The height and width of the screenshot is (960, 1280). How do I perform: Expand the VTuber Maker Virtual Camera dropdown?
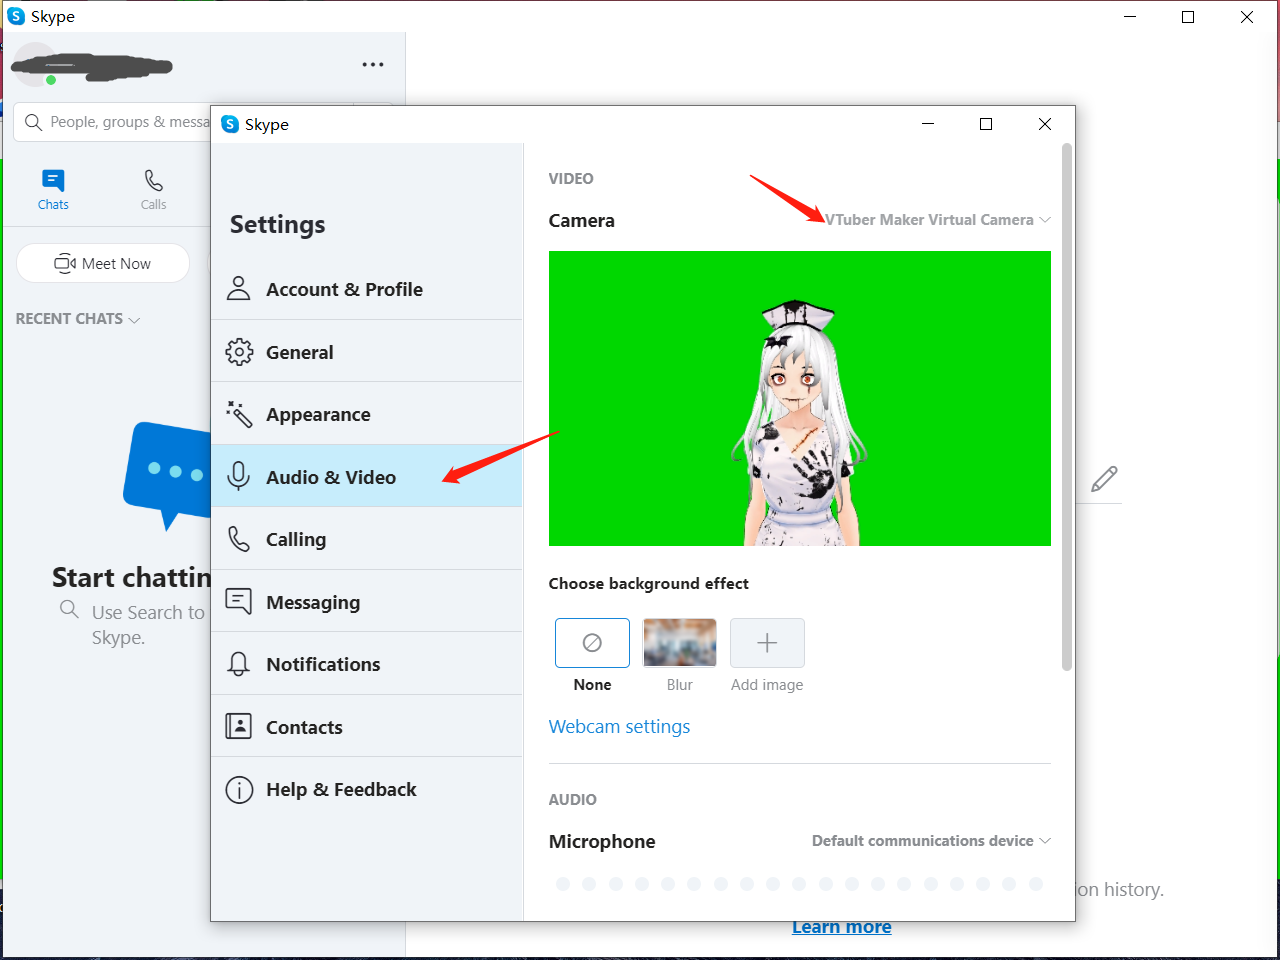(937, 220)
